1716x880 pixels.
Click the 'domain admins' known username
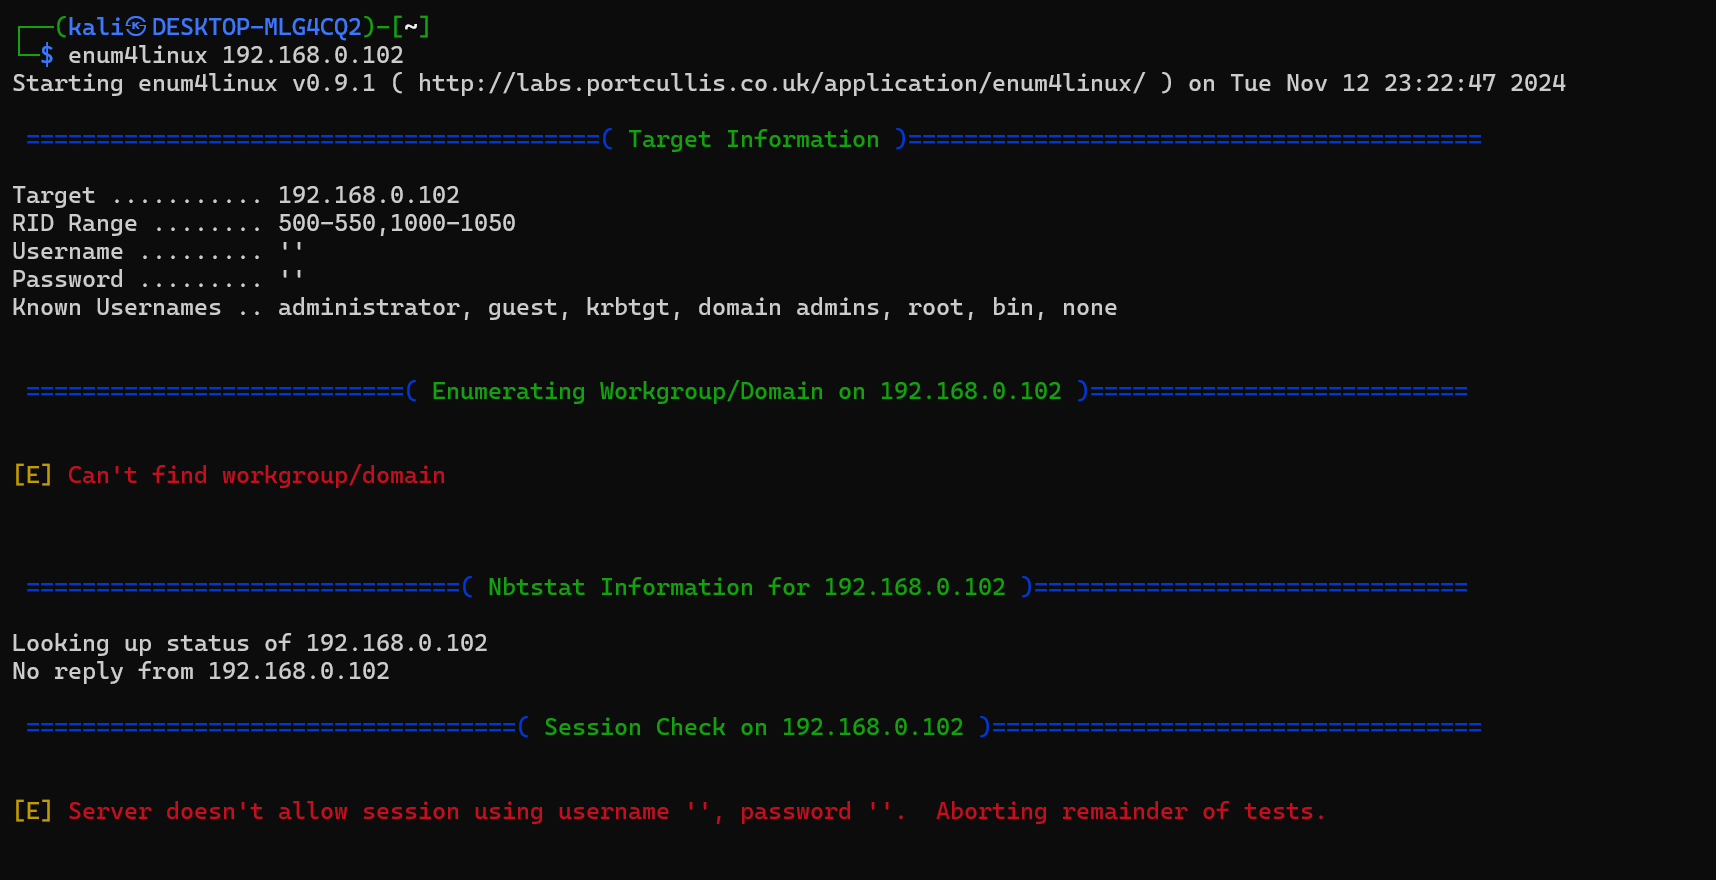click(789, 308)
